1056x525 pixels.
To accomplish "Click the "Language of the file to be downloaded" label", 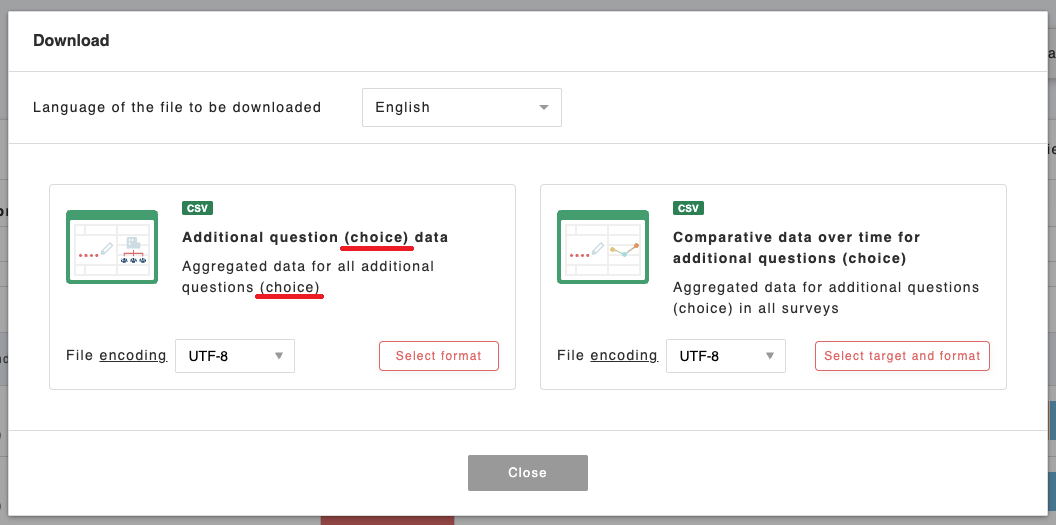I will point(177,108).
